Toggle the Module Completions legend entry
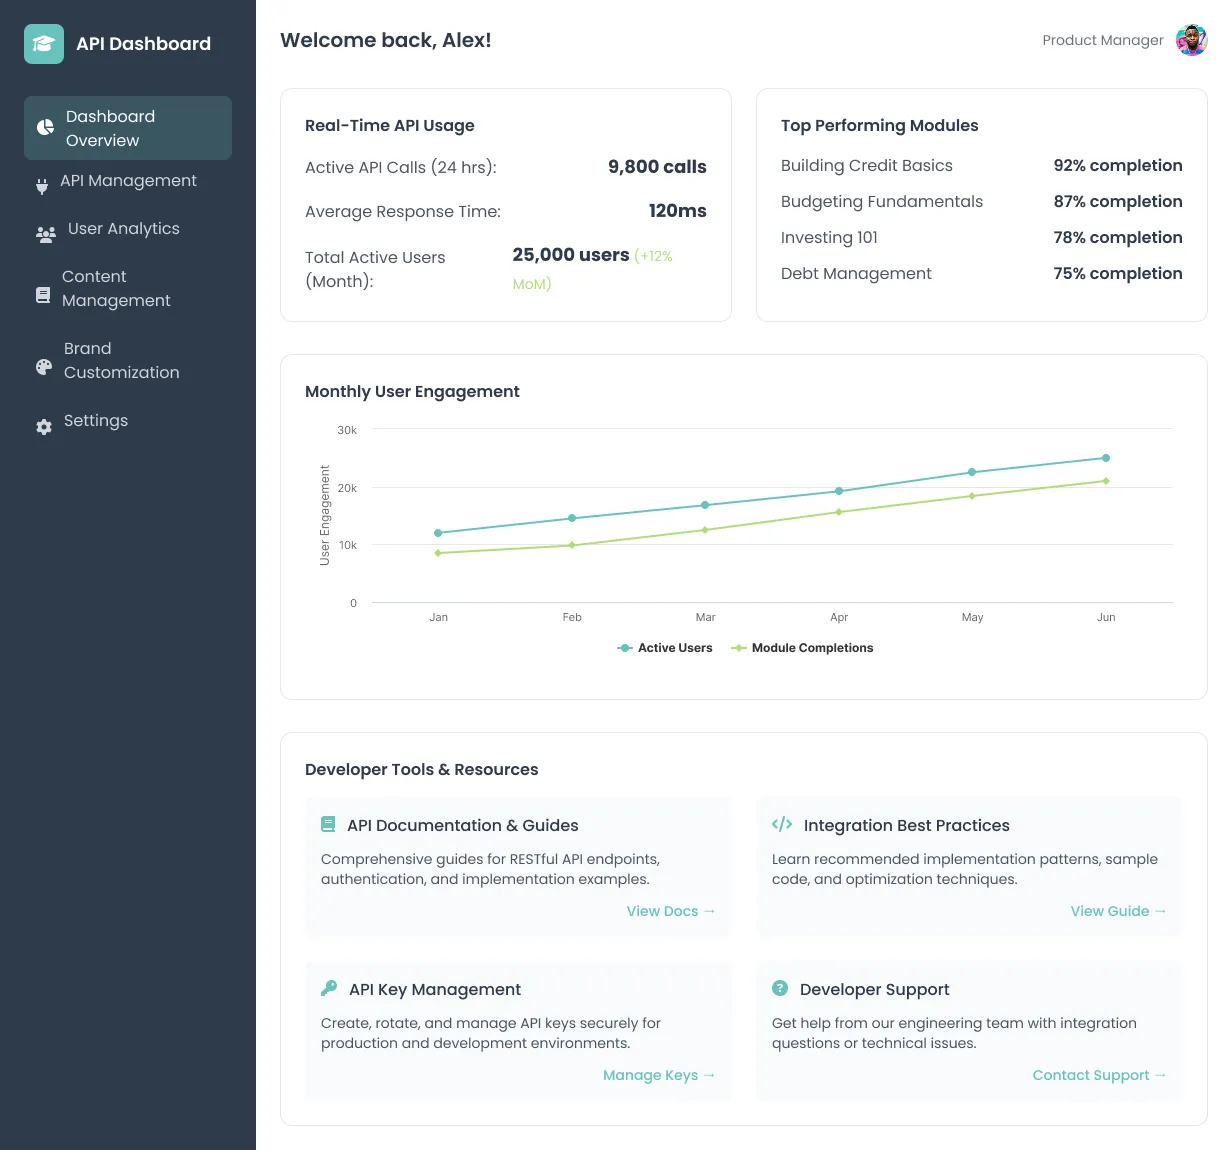Image resolution: width=1232 pixels, height=1150 pixels. 801,648
